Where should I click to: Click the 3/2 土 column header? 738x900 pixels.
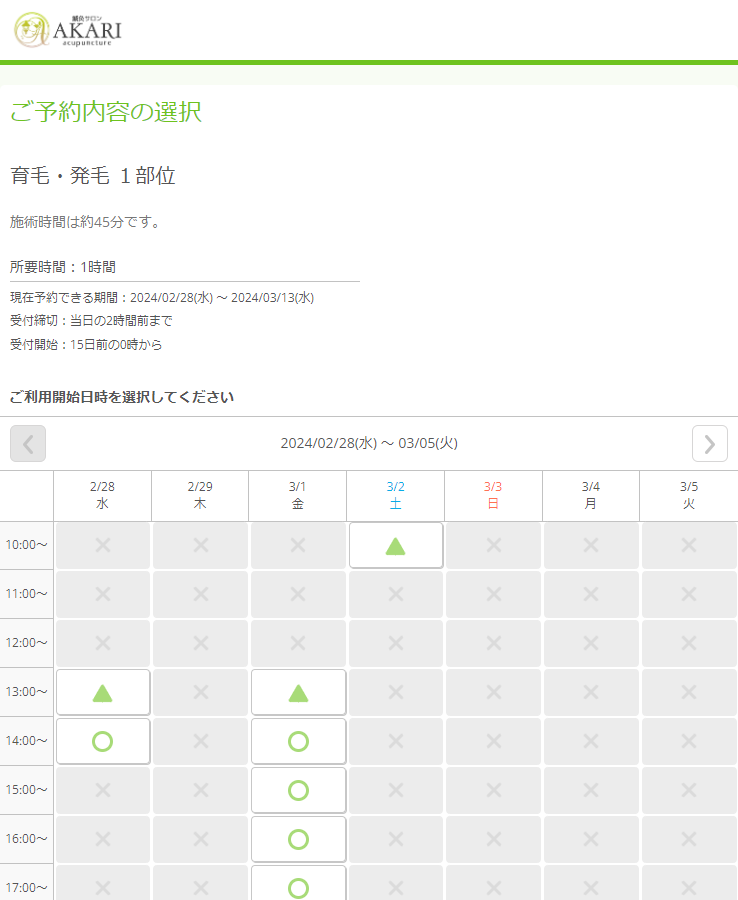point(395,495)
